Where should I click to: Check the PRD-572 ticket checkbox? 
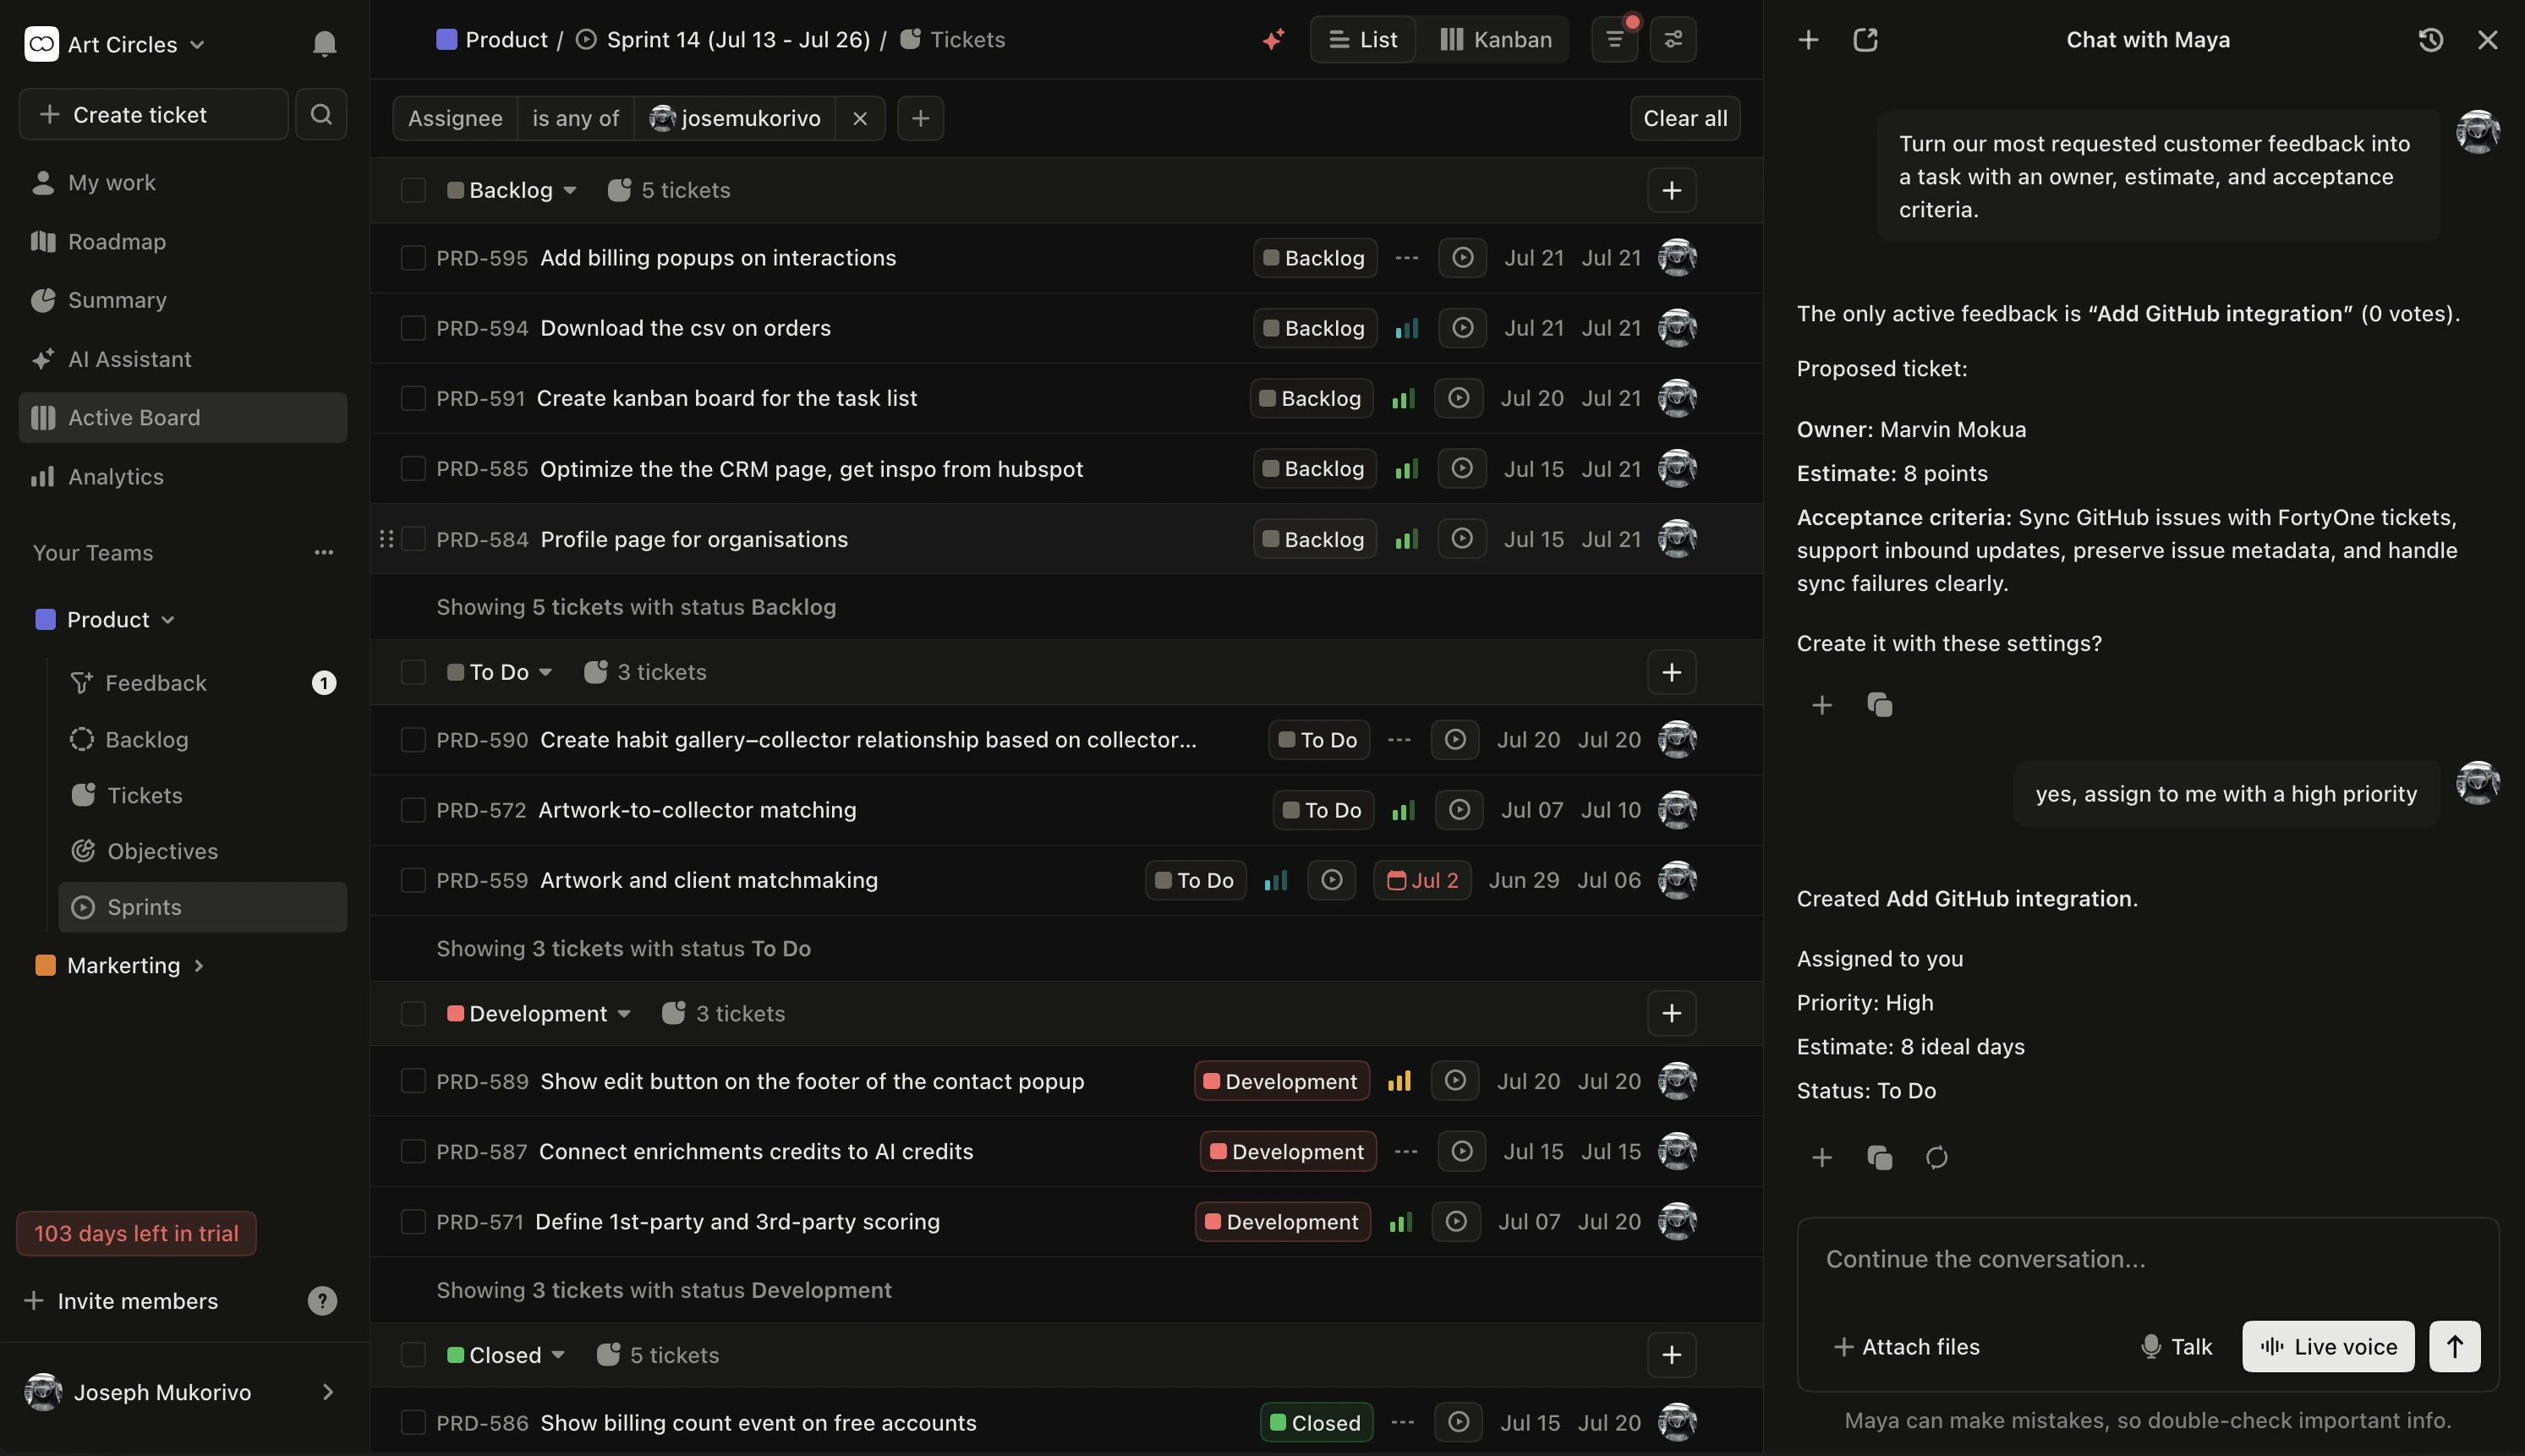(x=413, y=810)
